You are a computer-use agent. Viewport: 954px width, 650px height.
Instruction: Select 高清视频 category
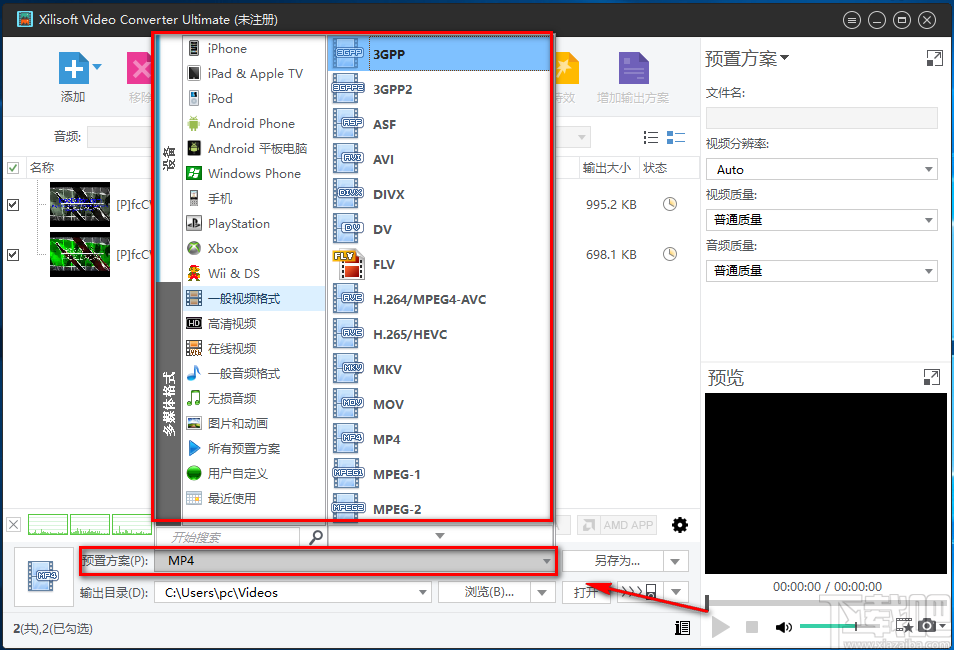(254, 323)
